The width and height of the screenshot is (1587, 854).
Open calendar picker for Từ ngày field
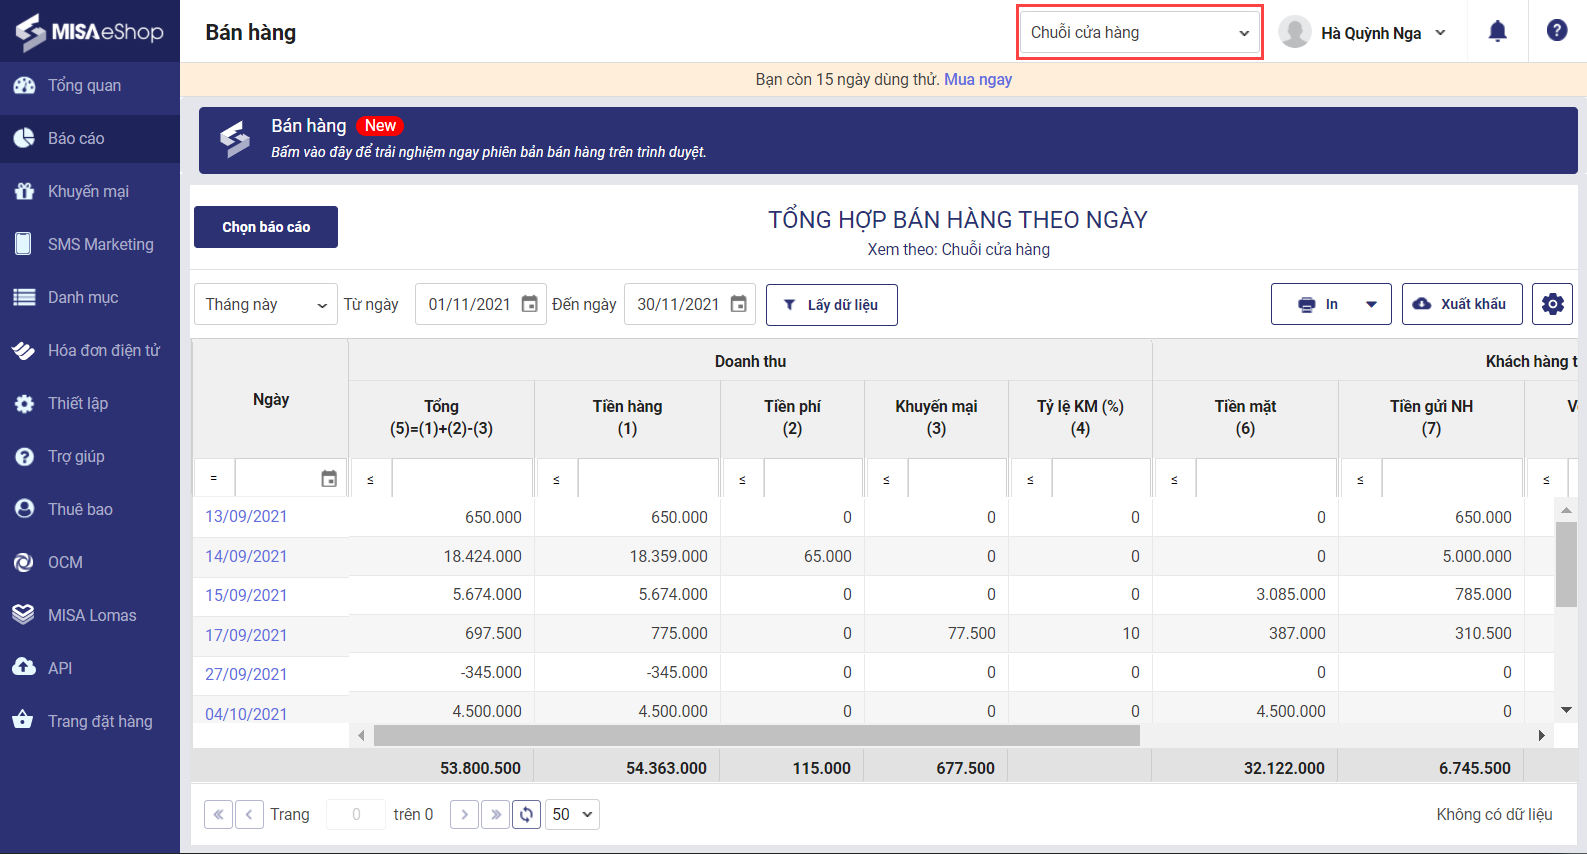pos(530,304)
